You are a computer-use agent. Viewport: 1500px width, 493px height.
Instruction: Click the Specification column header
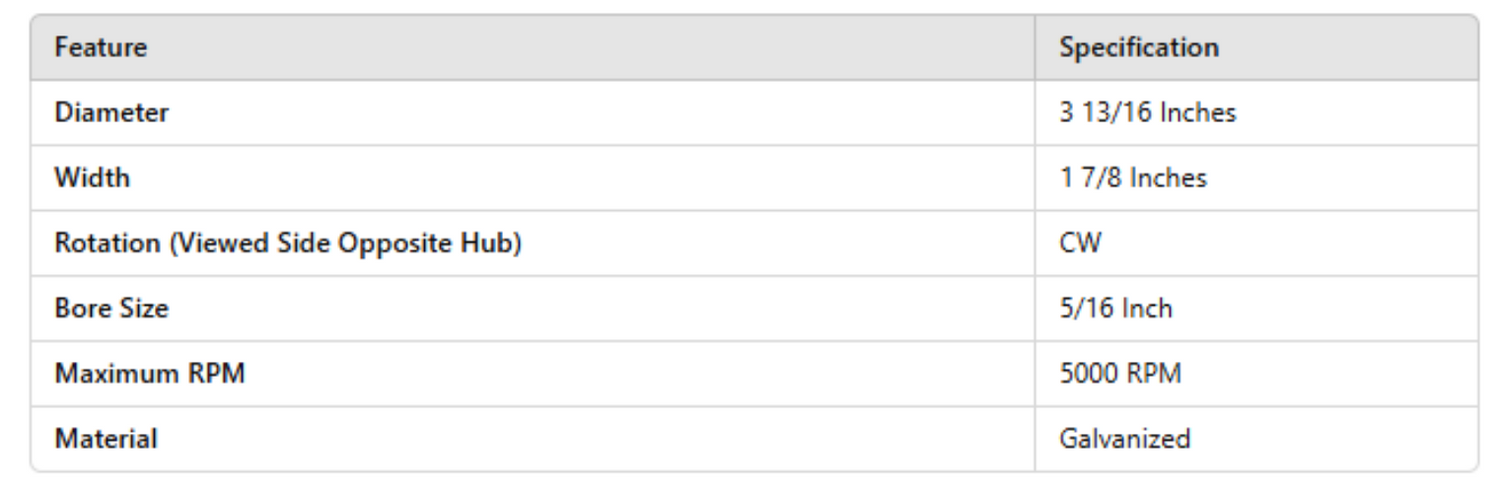1139,47
